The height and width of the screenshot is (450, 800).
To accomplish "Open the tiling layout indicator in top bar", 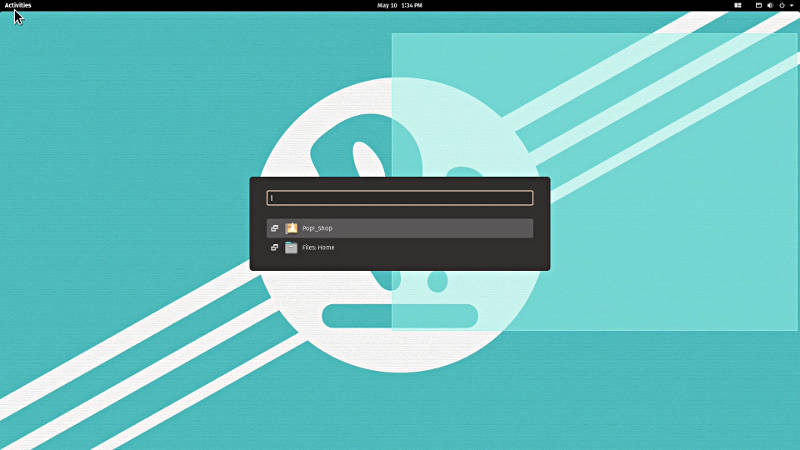I will (x=738, y=5).
